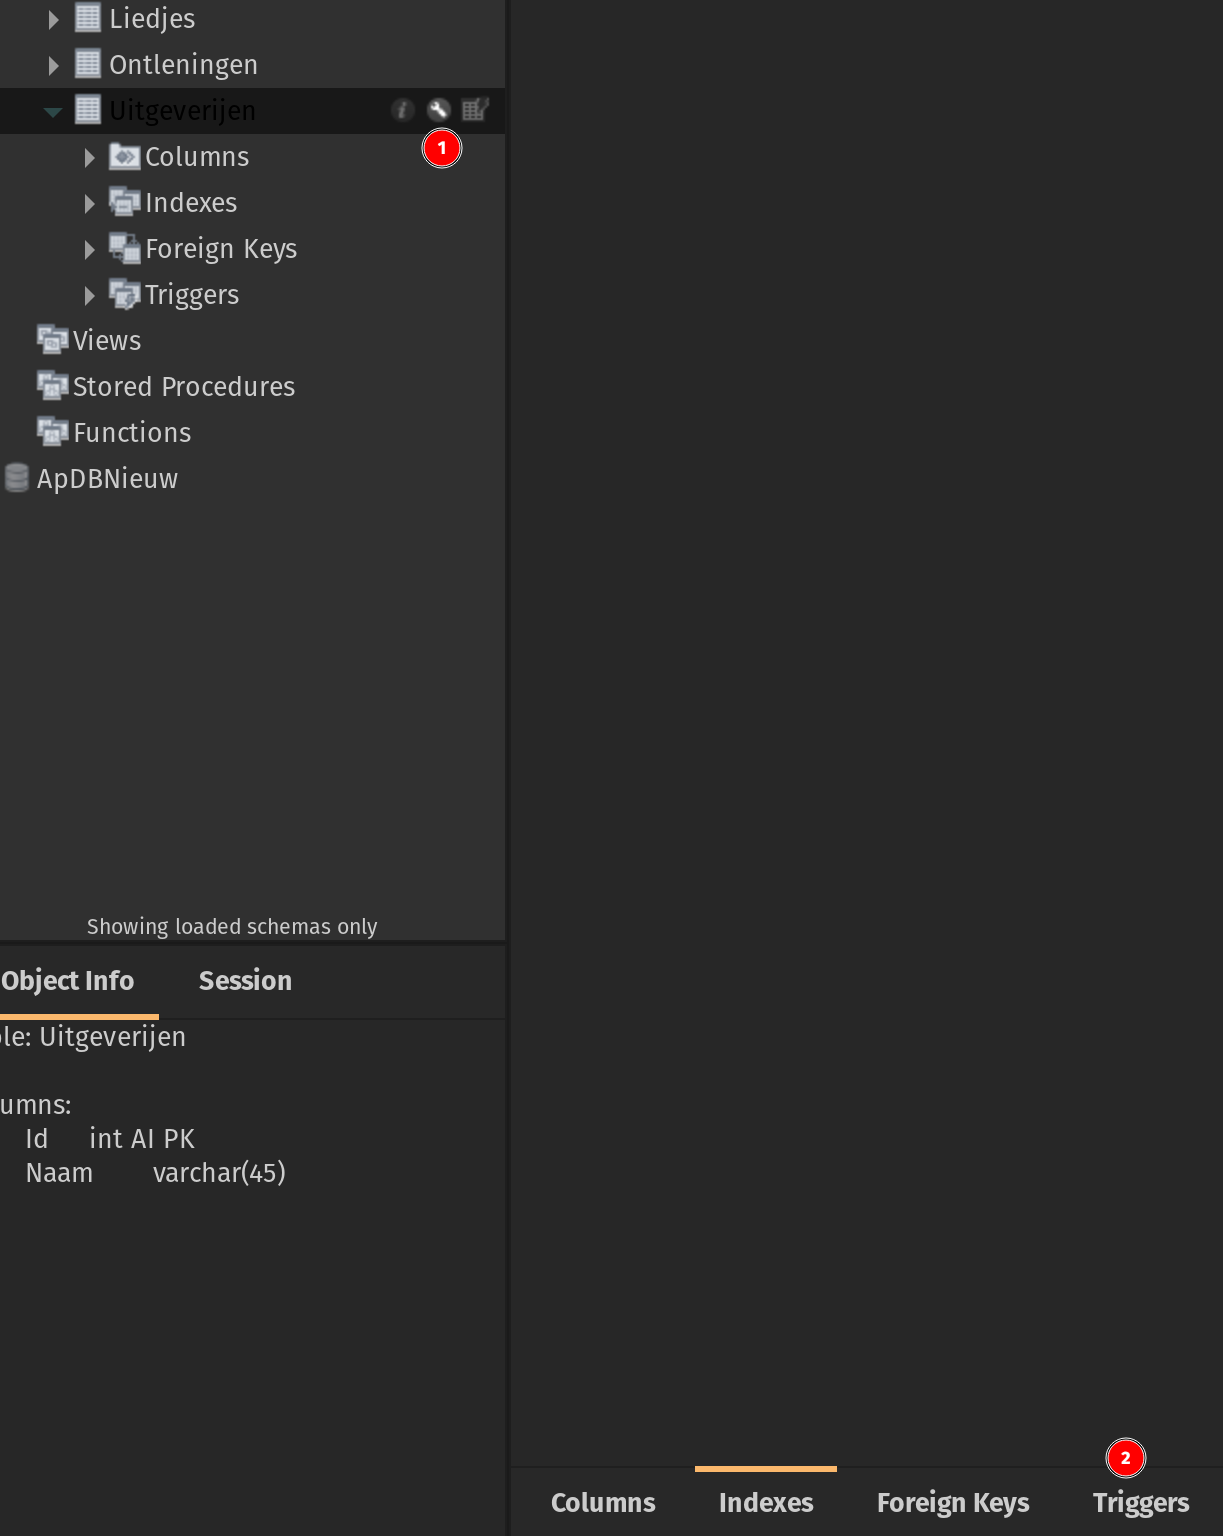
Task: Open table info icon for Uitgeverijen
Action: click(x=402, y=110)
